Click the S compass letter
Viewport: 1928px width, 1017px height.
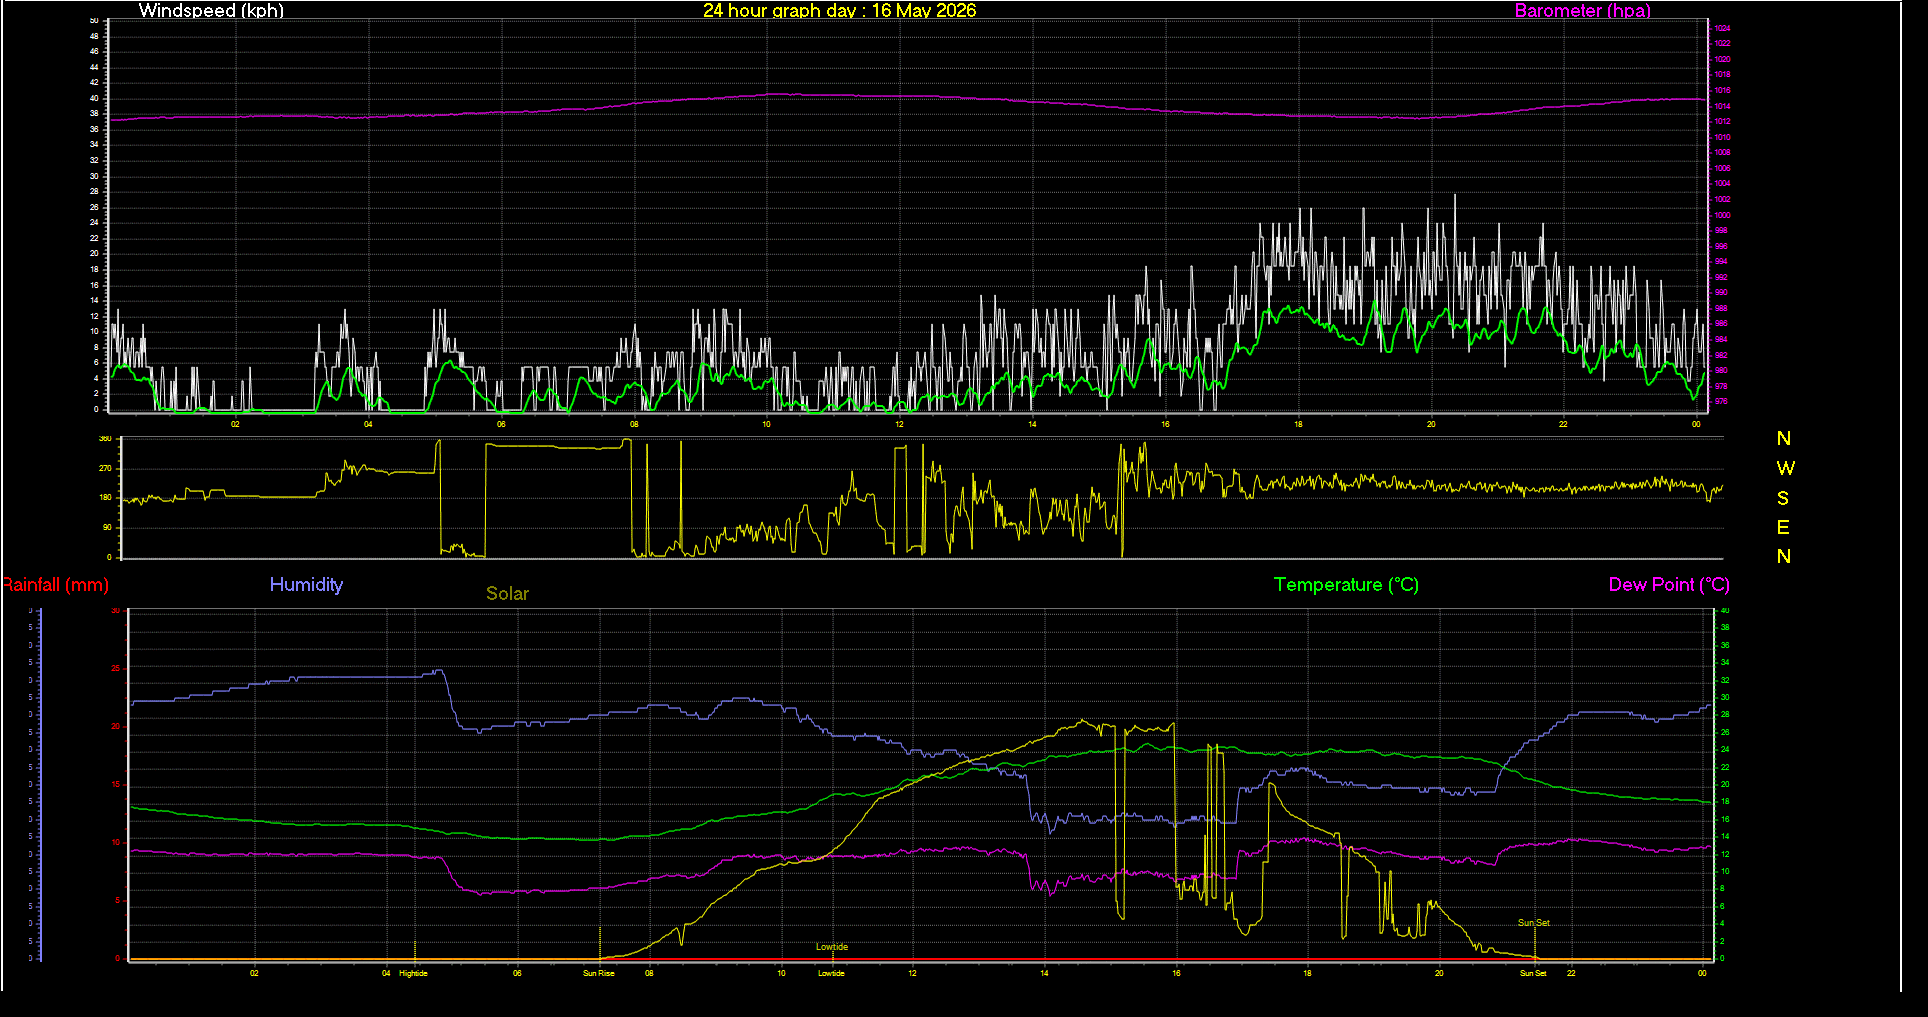[x=1783, y=498]
